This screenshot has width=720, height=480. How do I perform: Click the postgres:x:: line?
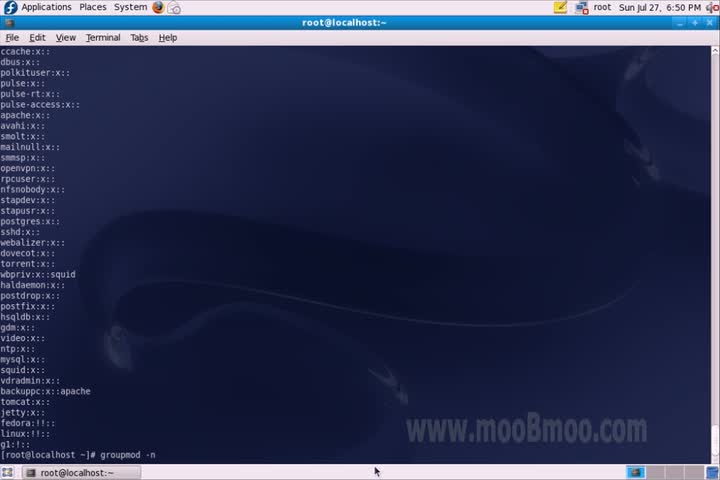pos(30,221)
